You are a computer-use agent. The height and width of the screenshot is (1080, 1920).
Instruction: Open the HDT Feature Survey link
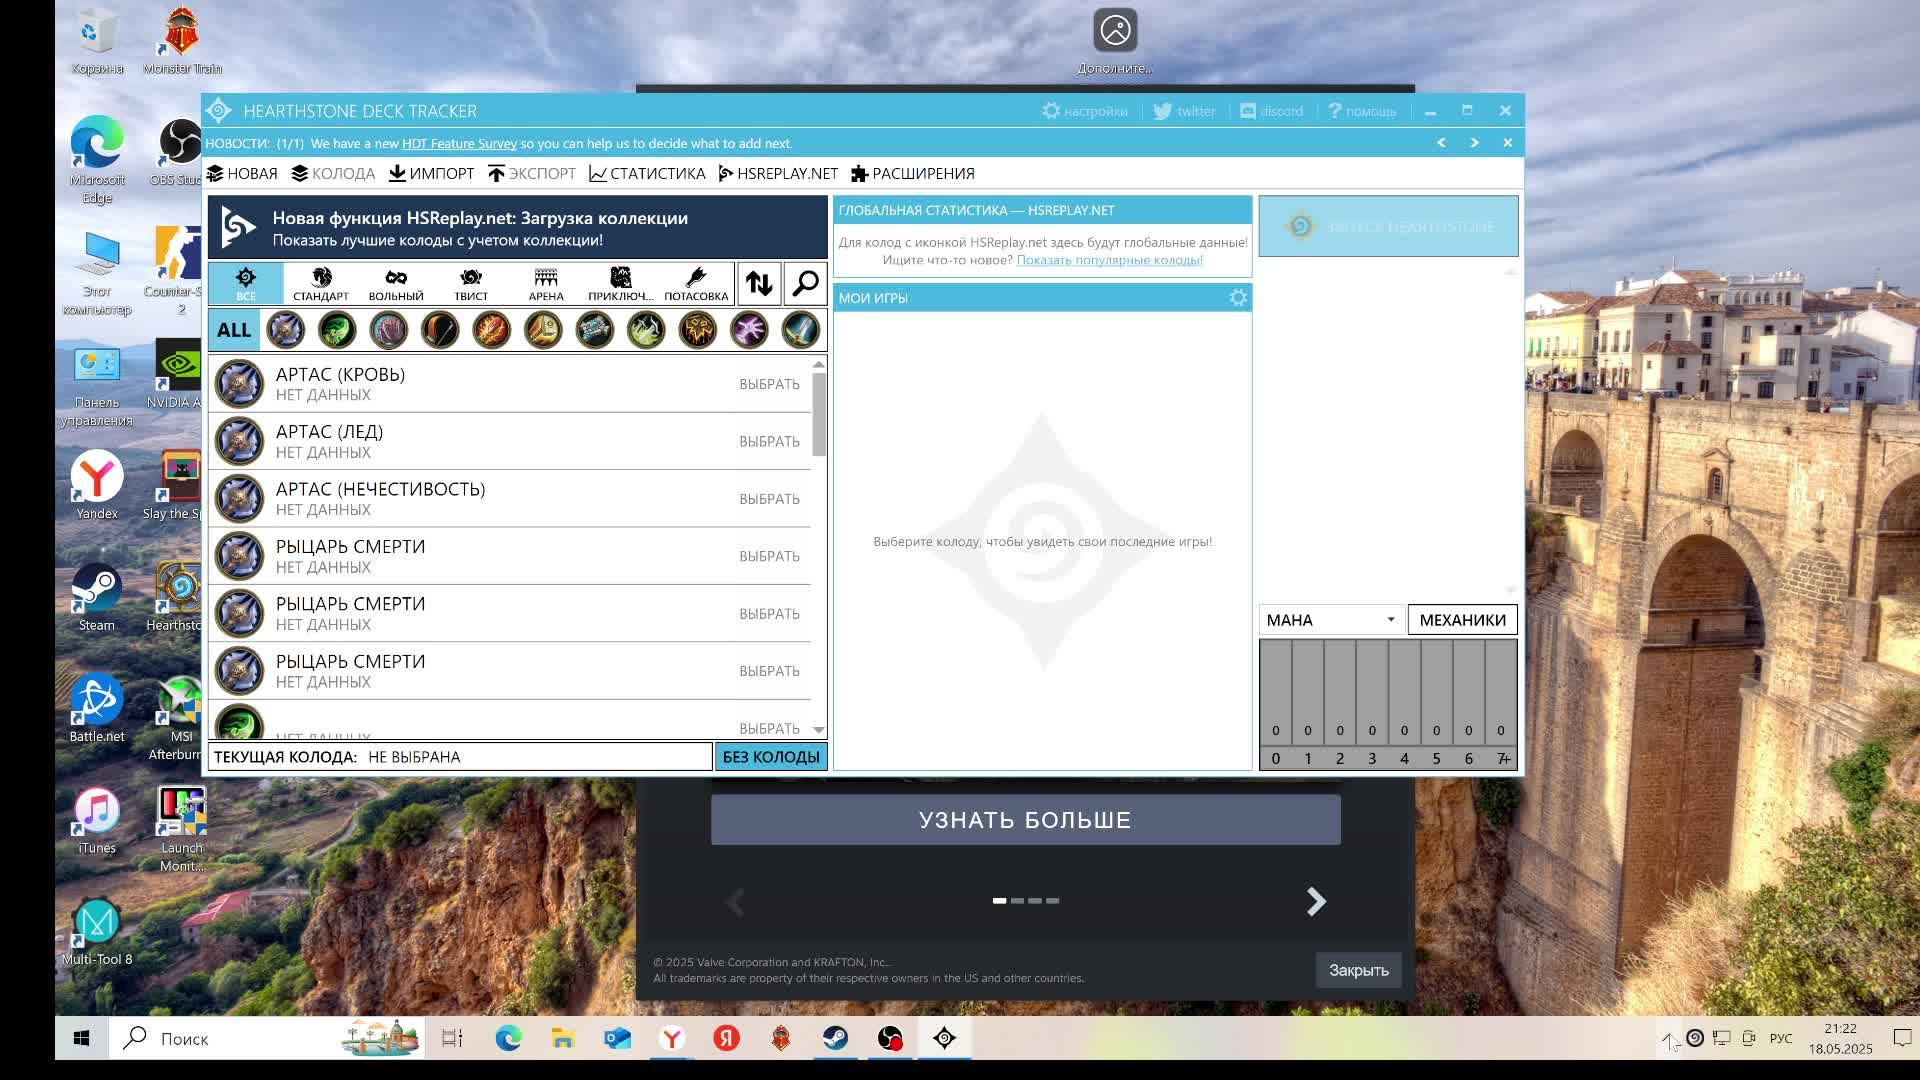459,143
